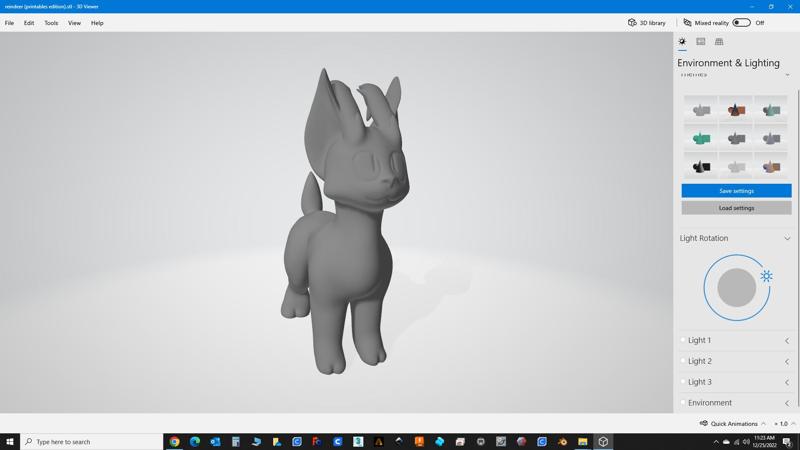Expand the Quick Animations up arrow
This screenshot has height=450, width=800.
763,423
